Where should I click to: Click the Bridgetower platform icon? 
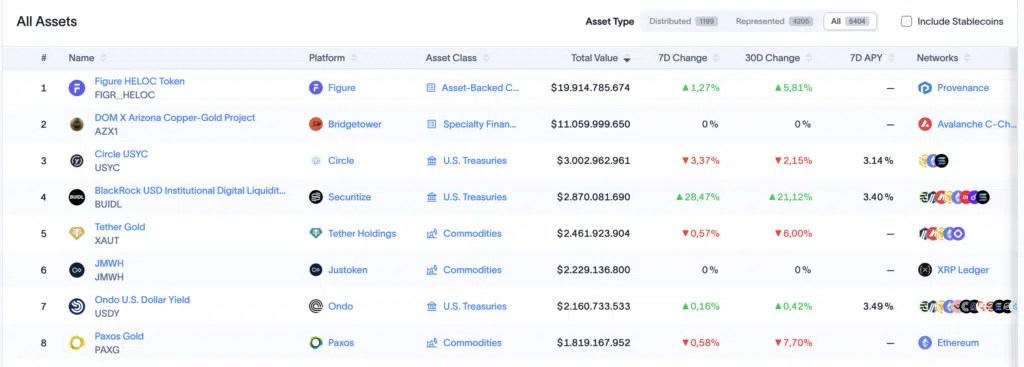click(x=316, y=124)
